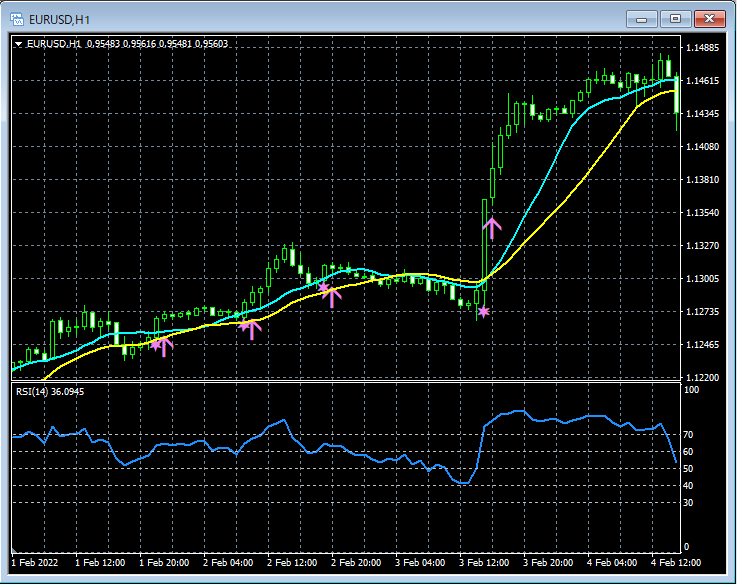The height and width of the screenshot is (584, 738).
Task: Click the chart window icon in title bar
Action: [17, 18]
